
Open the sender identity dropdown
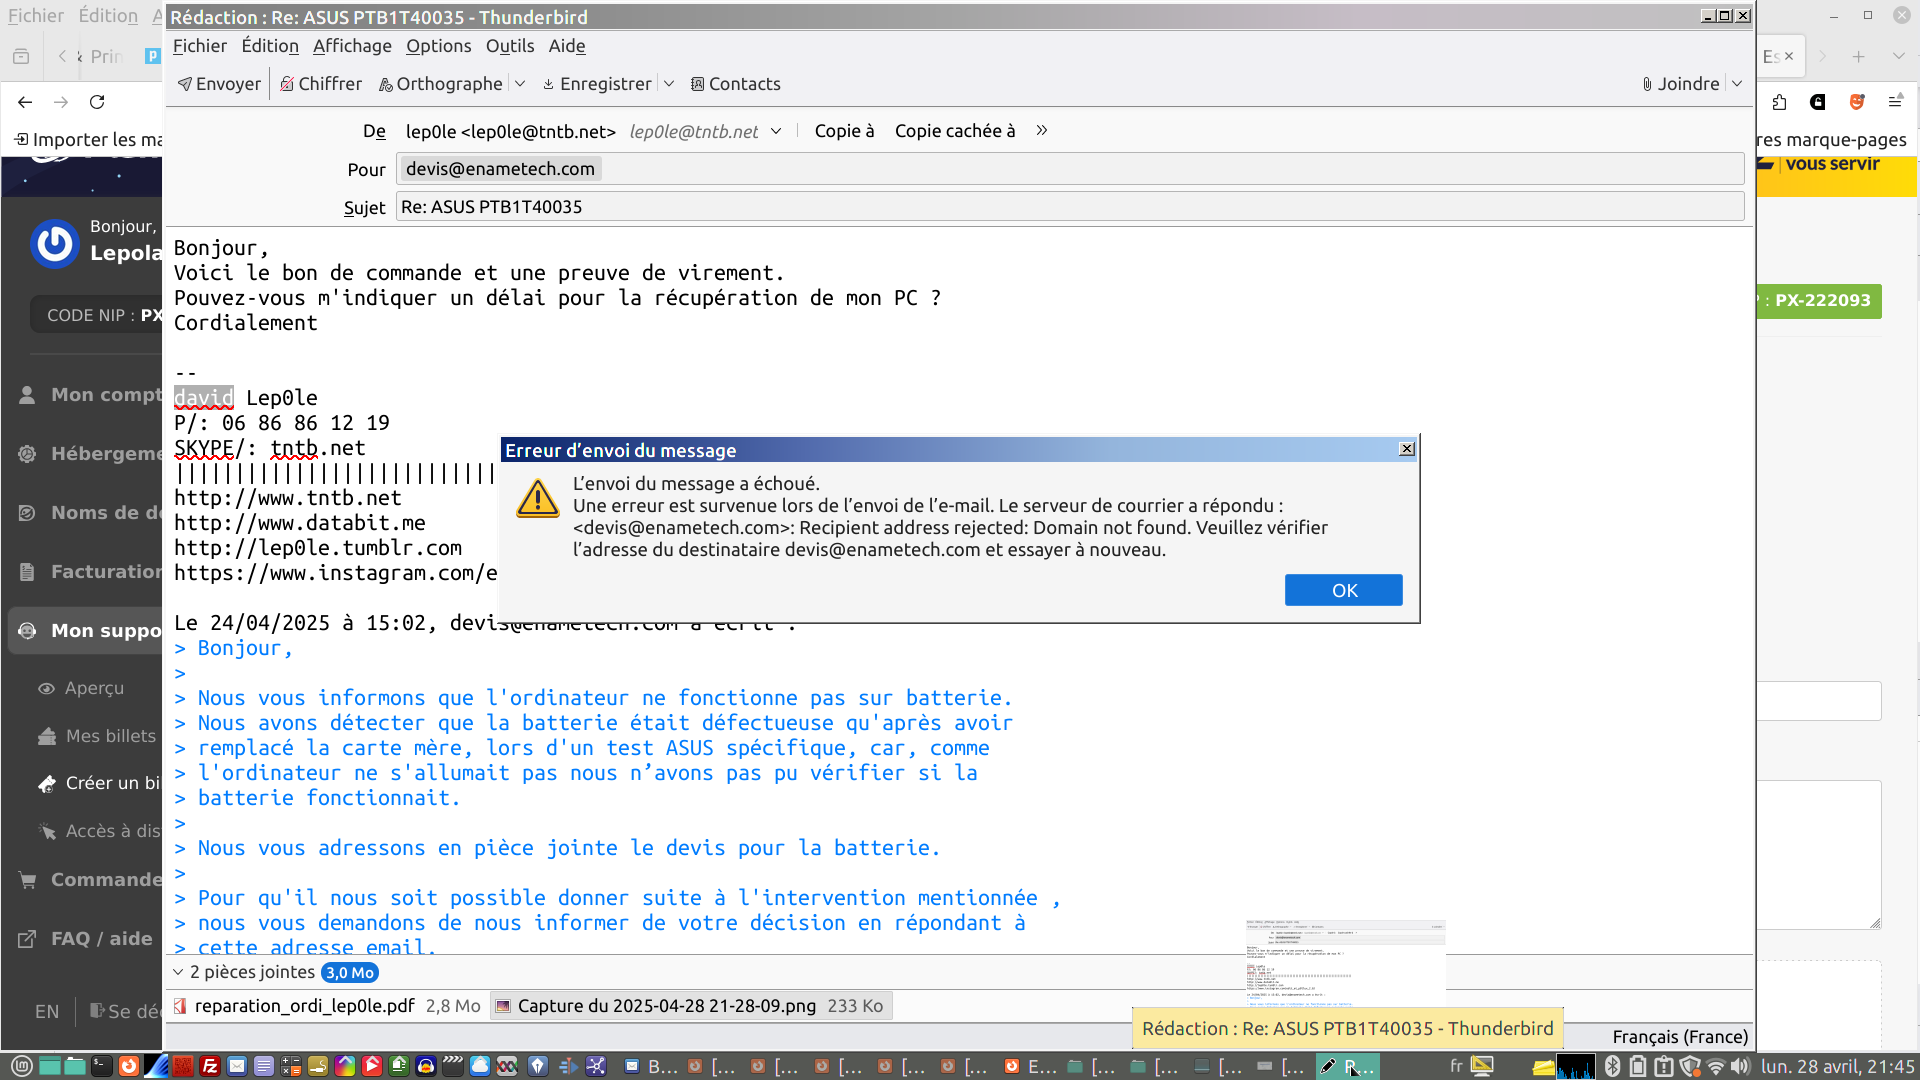click(776, 132)
